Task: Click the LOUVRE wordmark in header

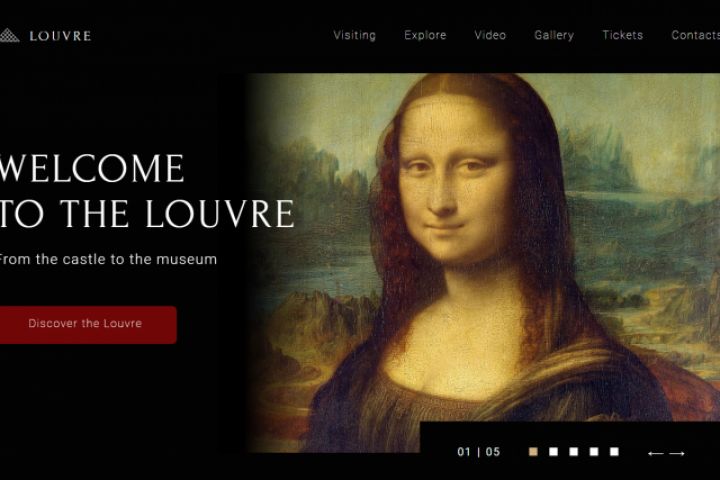Action: pyautogui.click(x=60, y=36)
